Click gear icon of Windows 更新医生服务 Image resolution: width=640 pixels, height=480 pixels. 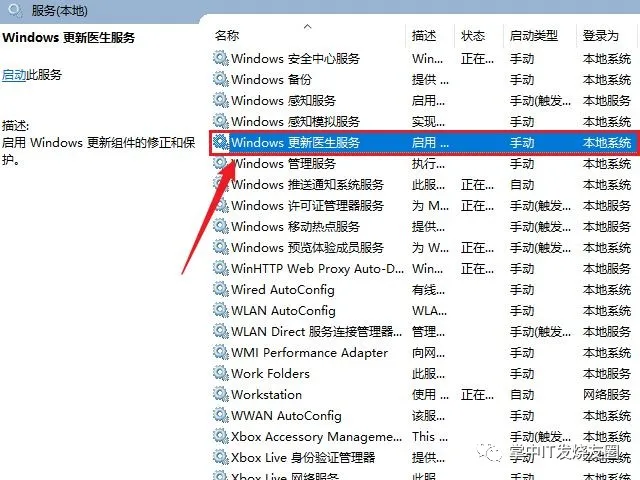coord(221,142)
